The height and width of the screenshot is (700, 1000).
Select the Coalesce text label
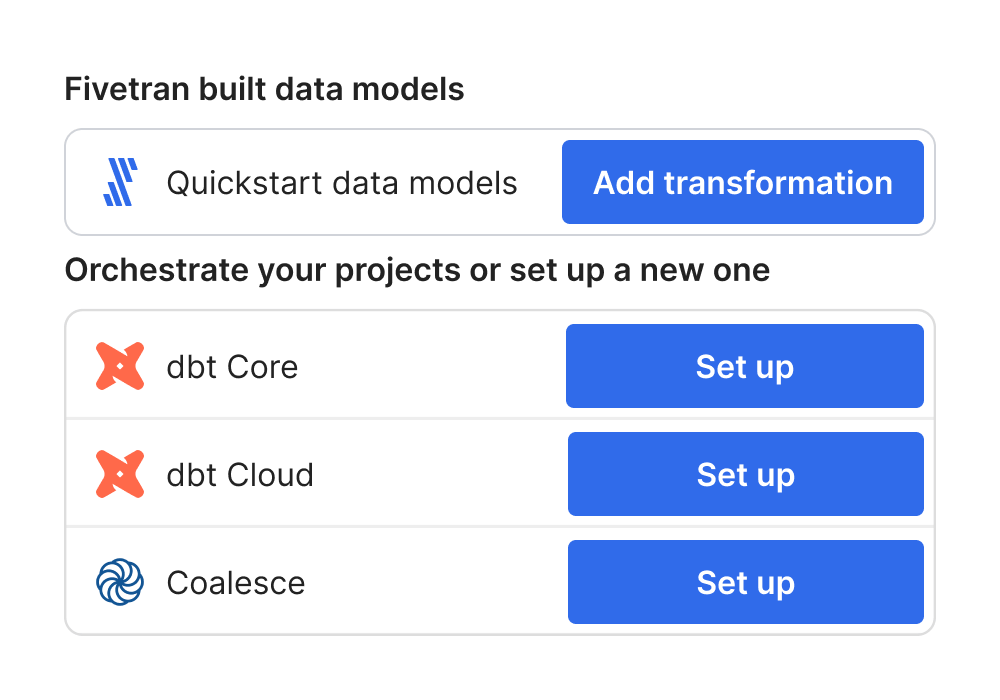click(236, 583)
